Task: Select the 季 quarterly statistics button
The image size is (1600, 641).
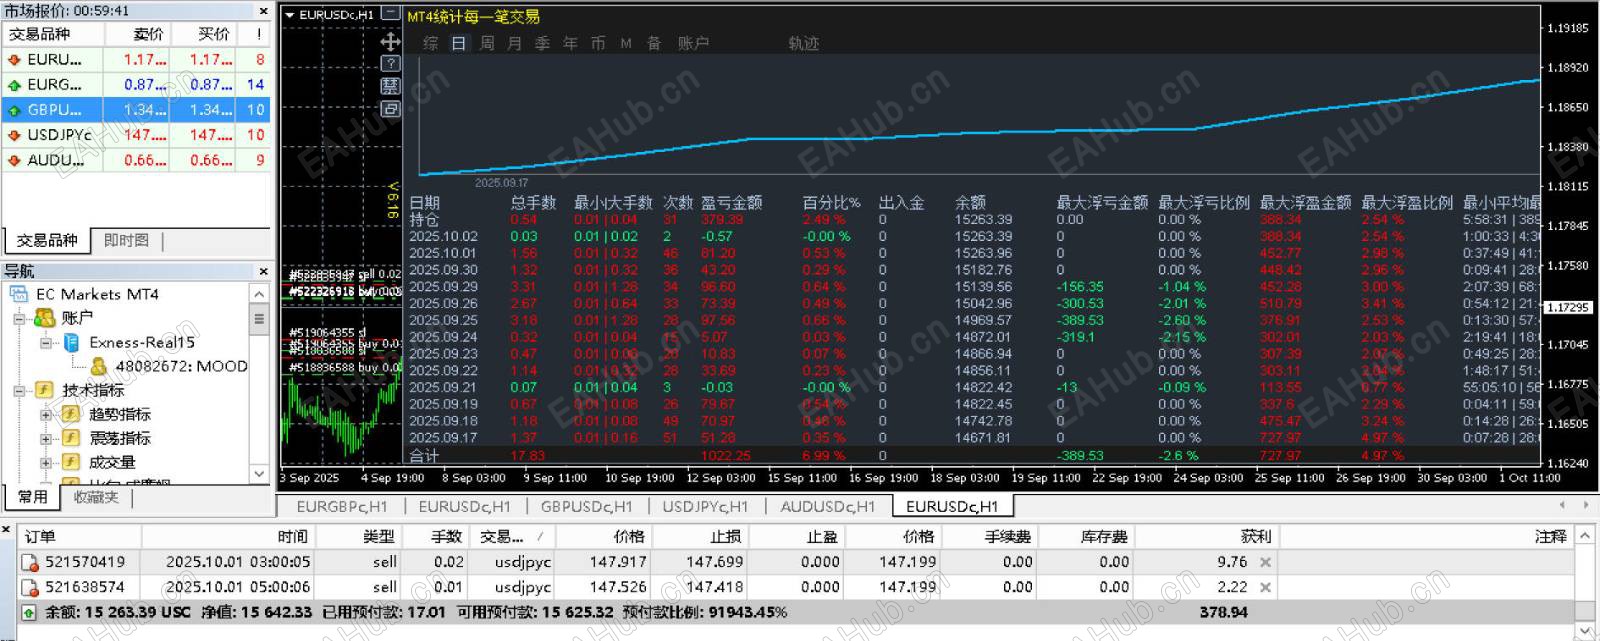Action: (543, 43)
